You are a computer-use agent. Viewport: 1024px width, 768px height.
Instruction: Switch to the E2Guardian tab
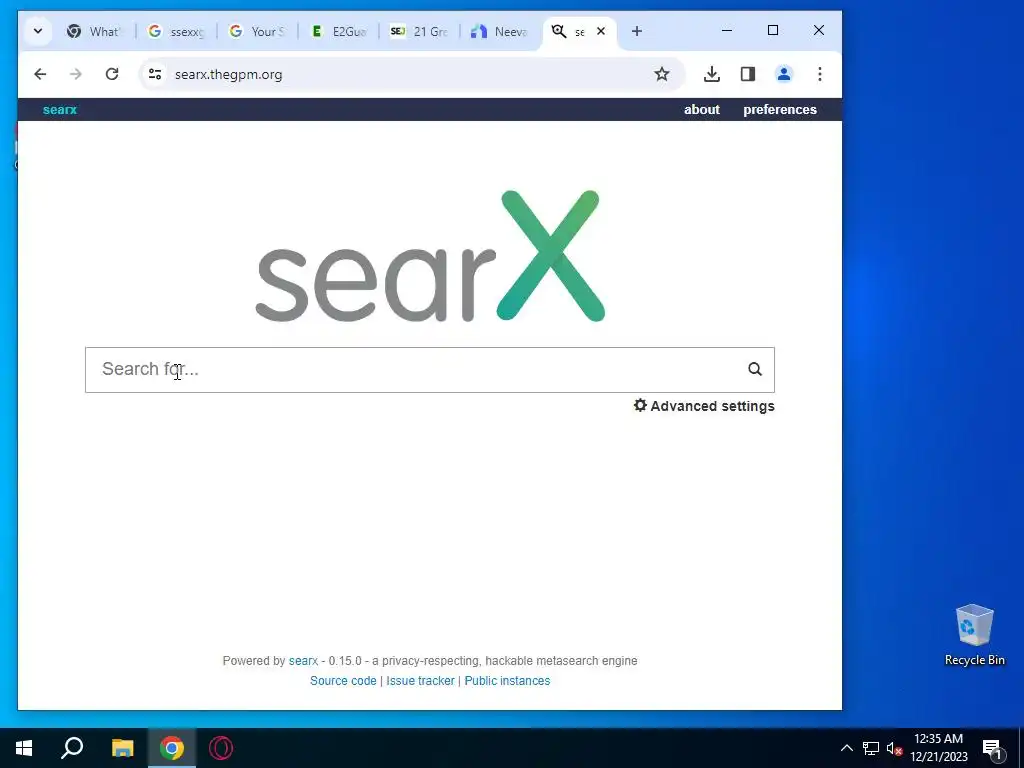point(338,31)
